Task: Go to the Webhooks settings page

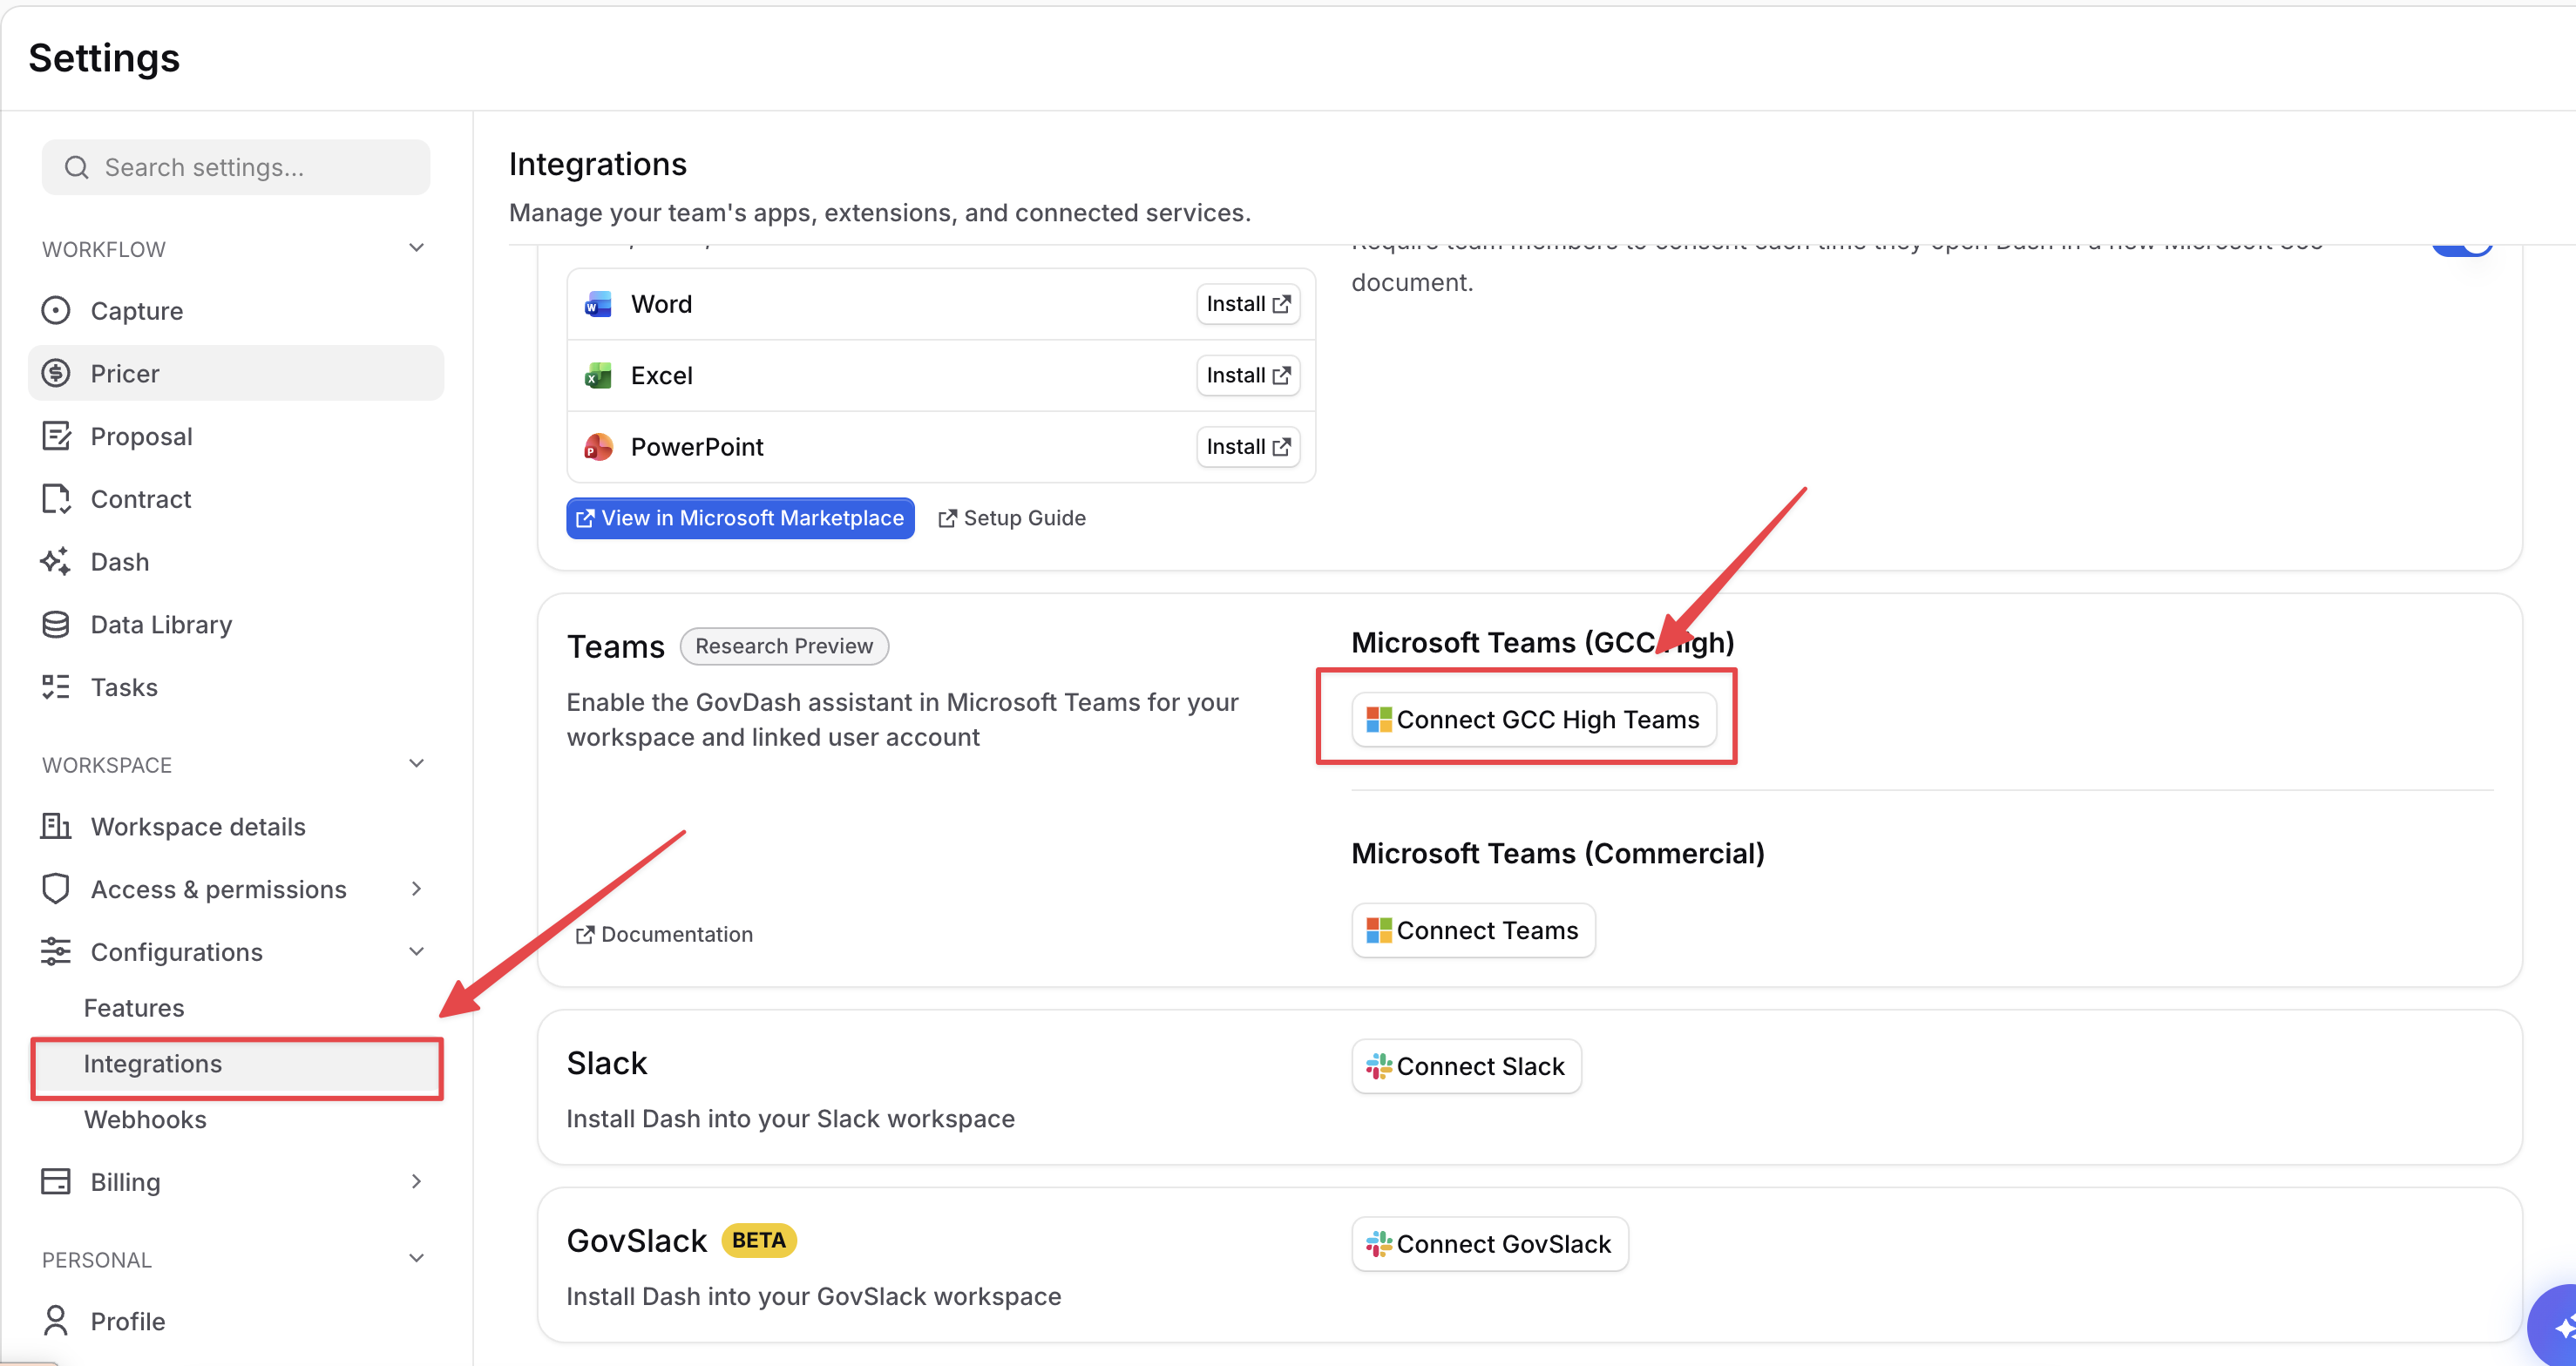Action: coord(145,1120)
